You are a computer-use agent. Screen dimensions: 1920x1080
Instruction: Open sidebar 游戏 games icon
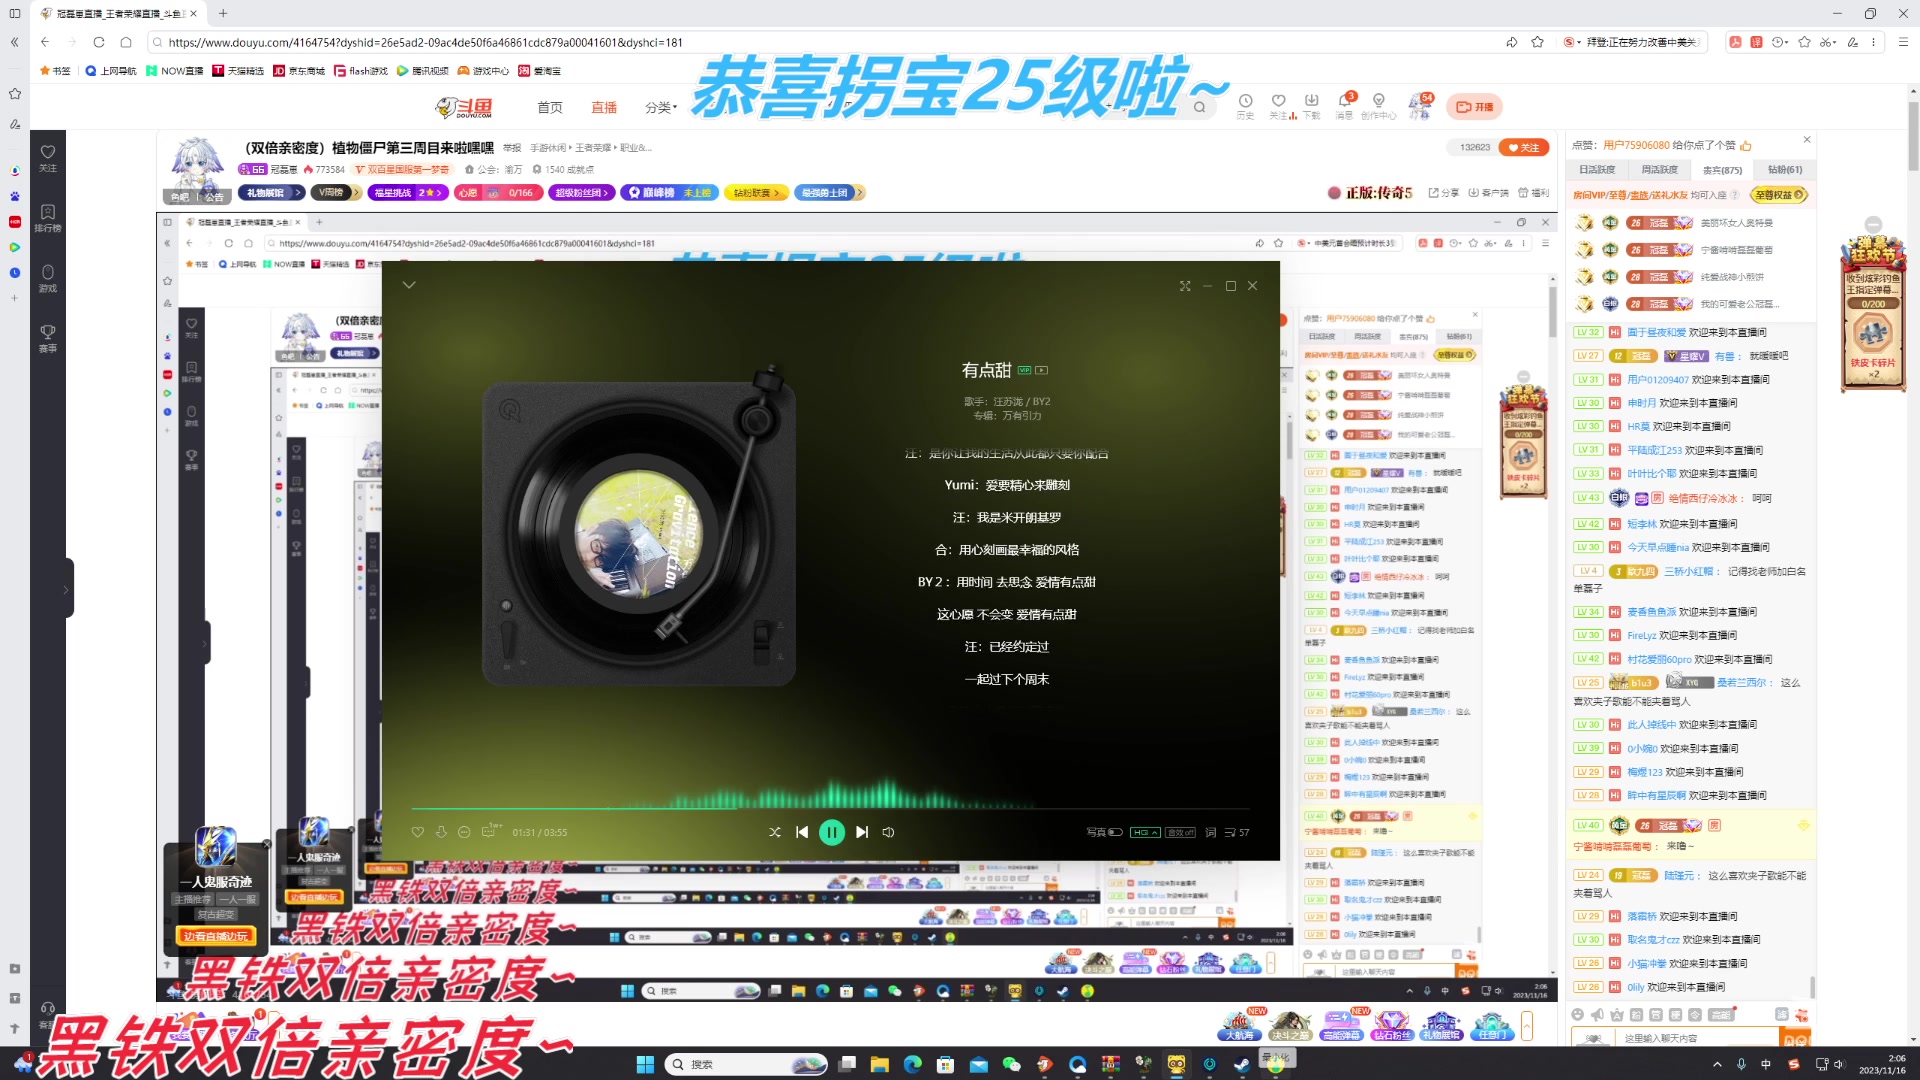coord(47,277)
